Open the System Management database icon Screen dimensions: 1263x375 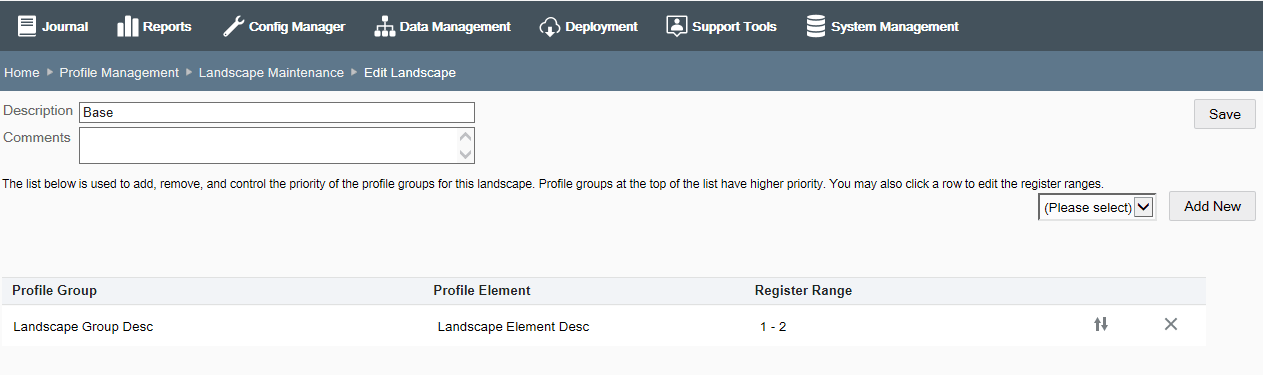coord(816,27)
